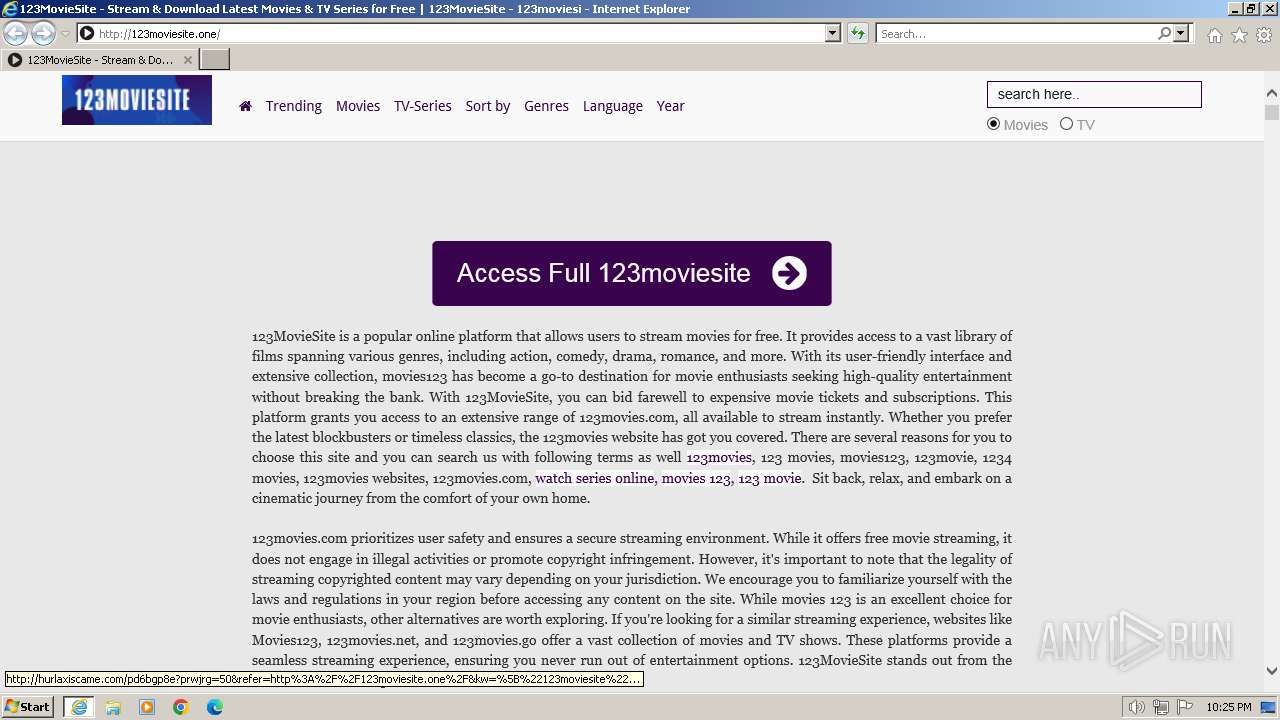Click the volume speaker tray icon
1280x720 pixels.
coord(1137,707)
